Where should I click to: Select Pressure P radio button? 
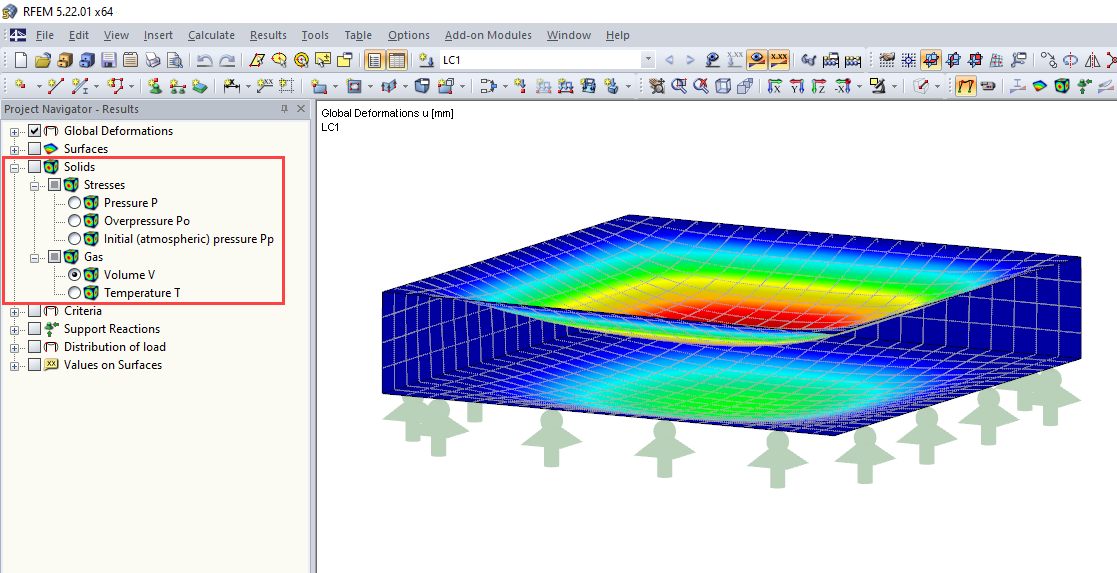(x=74, y=202)
